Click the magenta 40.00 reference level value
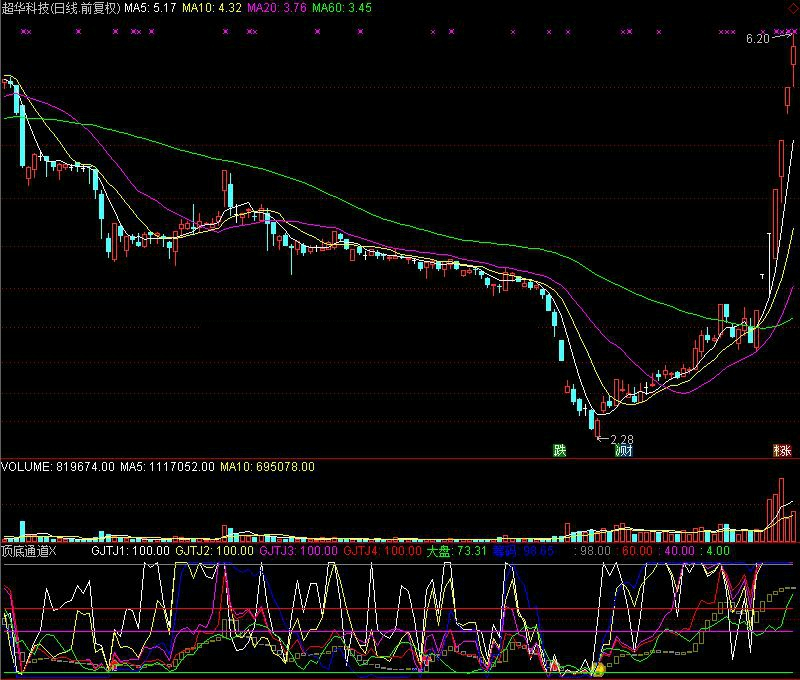 [678, 551]
